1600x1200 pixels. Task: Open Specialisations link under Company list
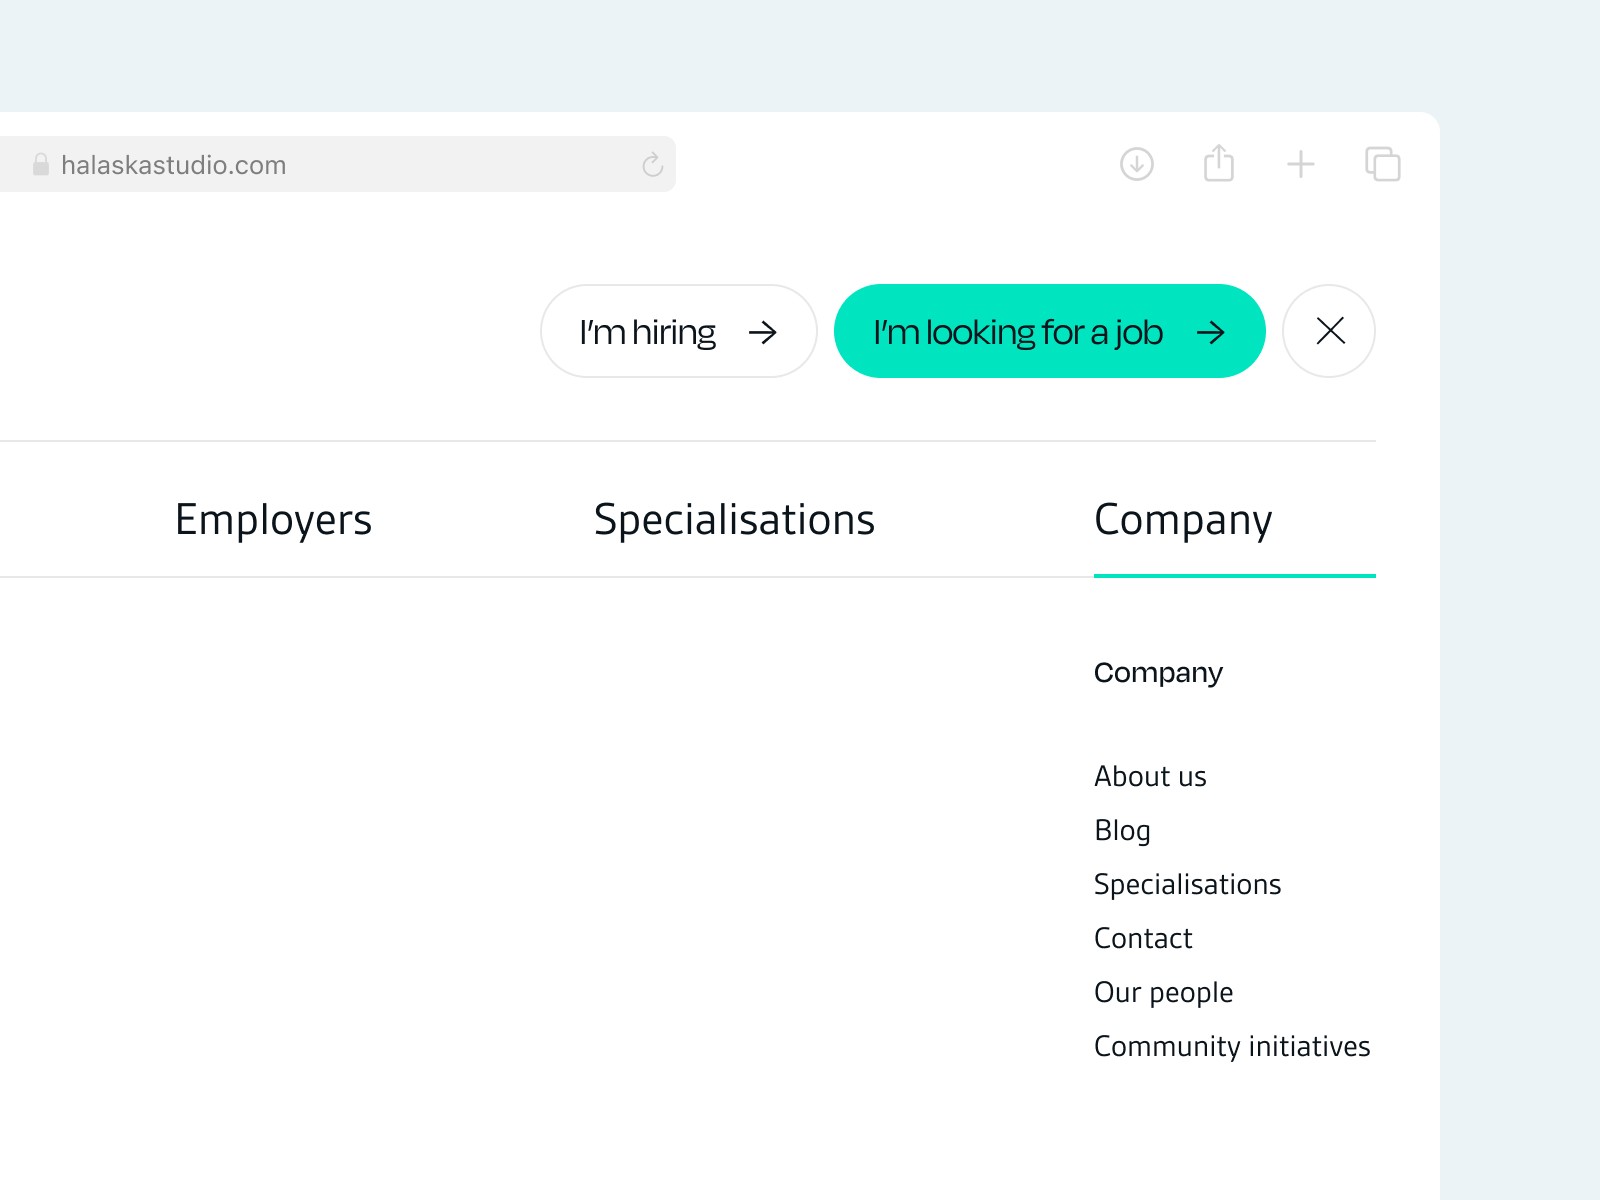coord(1187,884)
